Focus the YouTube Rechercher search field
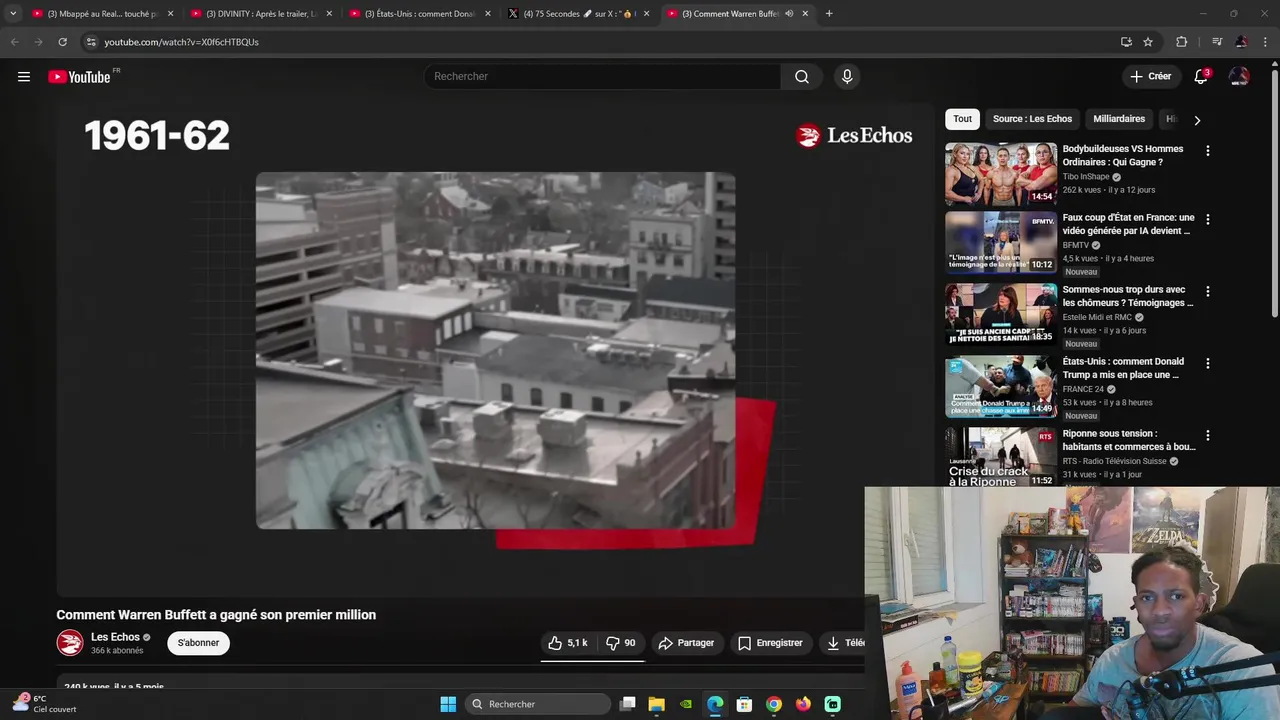 point(603,77)
